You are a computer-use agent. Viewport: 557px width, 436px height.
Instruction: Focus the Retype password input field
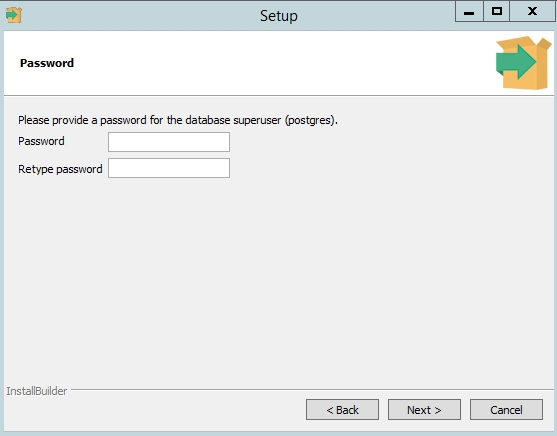coord(169,168)
